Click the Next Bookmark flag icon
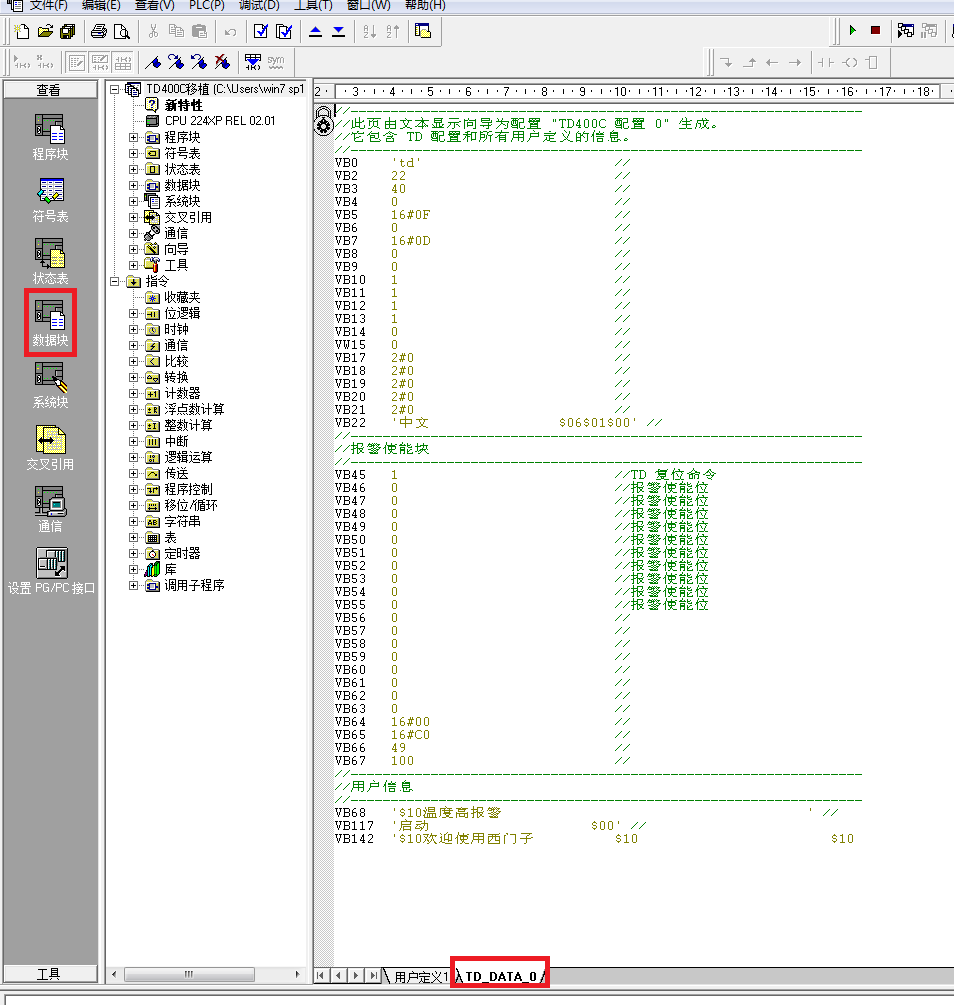954x1005 pixels. pyautogui.click(x=176, y=62)
